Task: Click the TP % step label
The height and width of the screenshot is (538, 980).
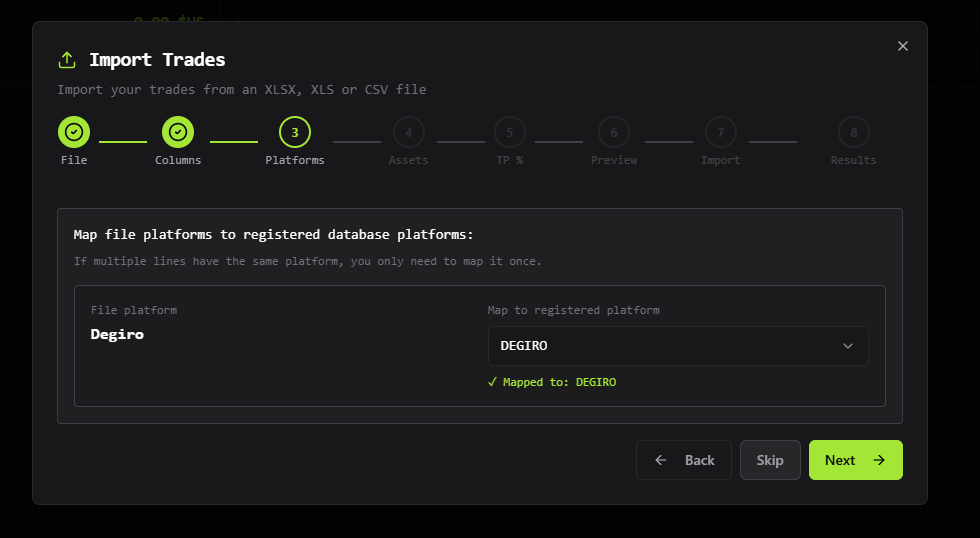Action: click(509, 160)
